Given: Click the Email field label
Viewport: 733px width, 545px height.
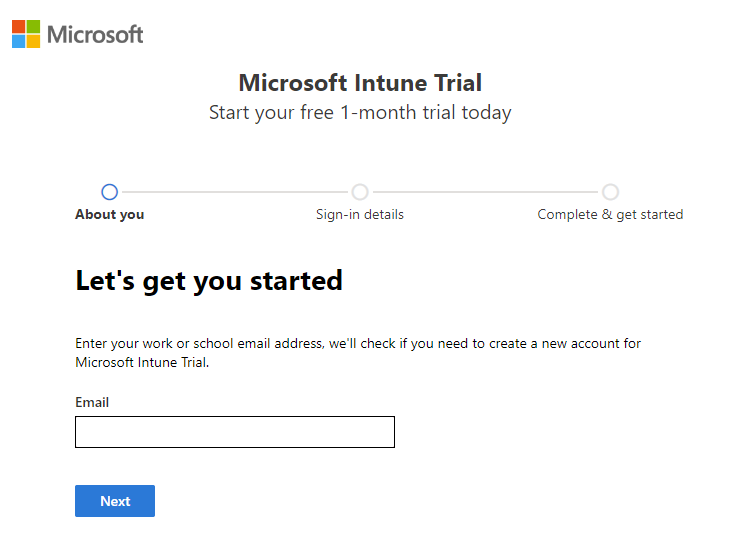Looking at the screenshot, I should [92, 402].
